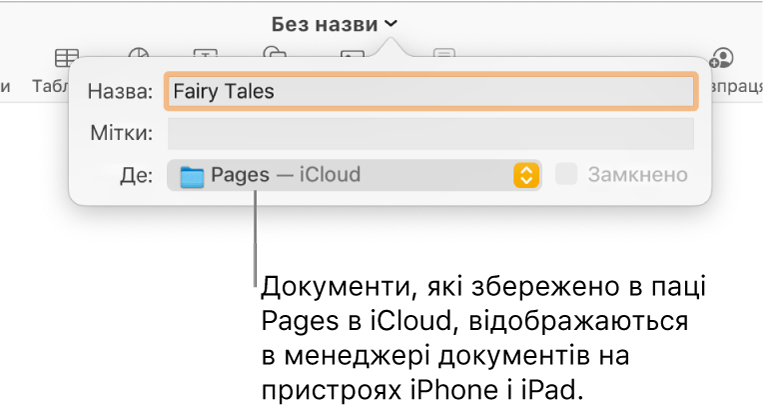Open the Де location popup Pages — iCloud

355,175
